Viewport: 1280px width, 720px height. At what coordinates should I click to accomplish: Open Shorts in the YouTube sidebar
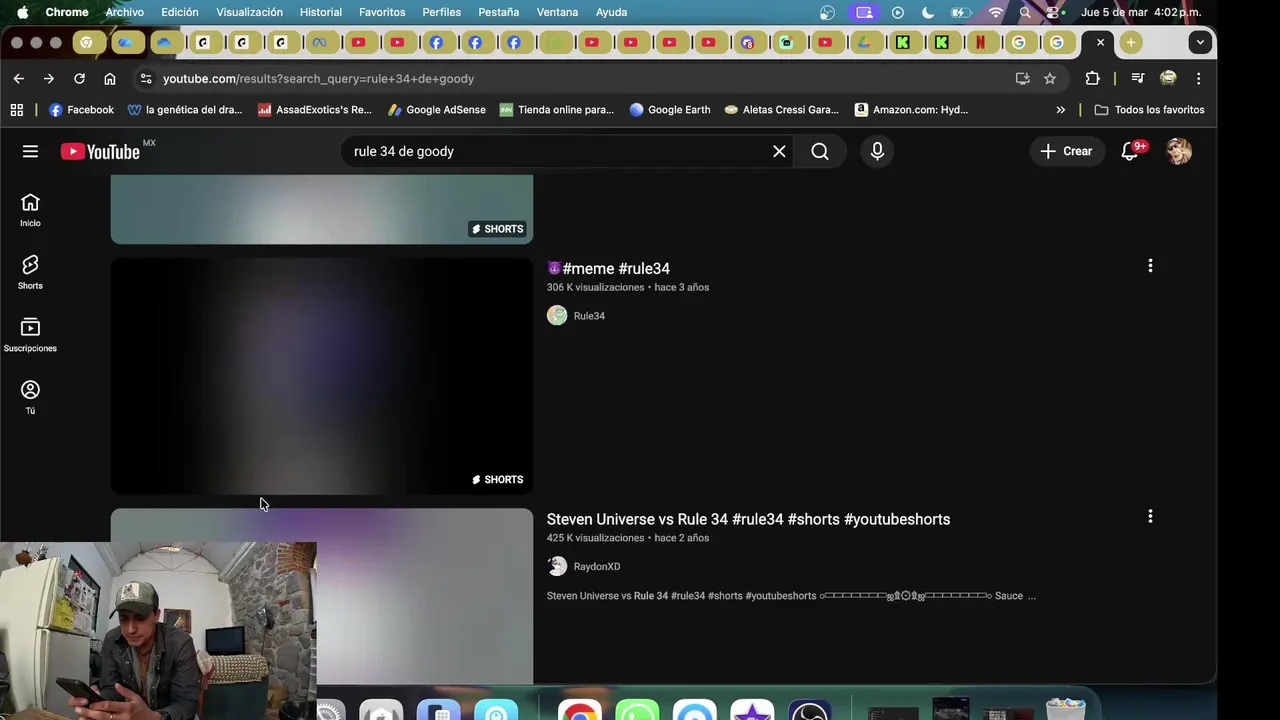click(x=30, y=272)
